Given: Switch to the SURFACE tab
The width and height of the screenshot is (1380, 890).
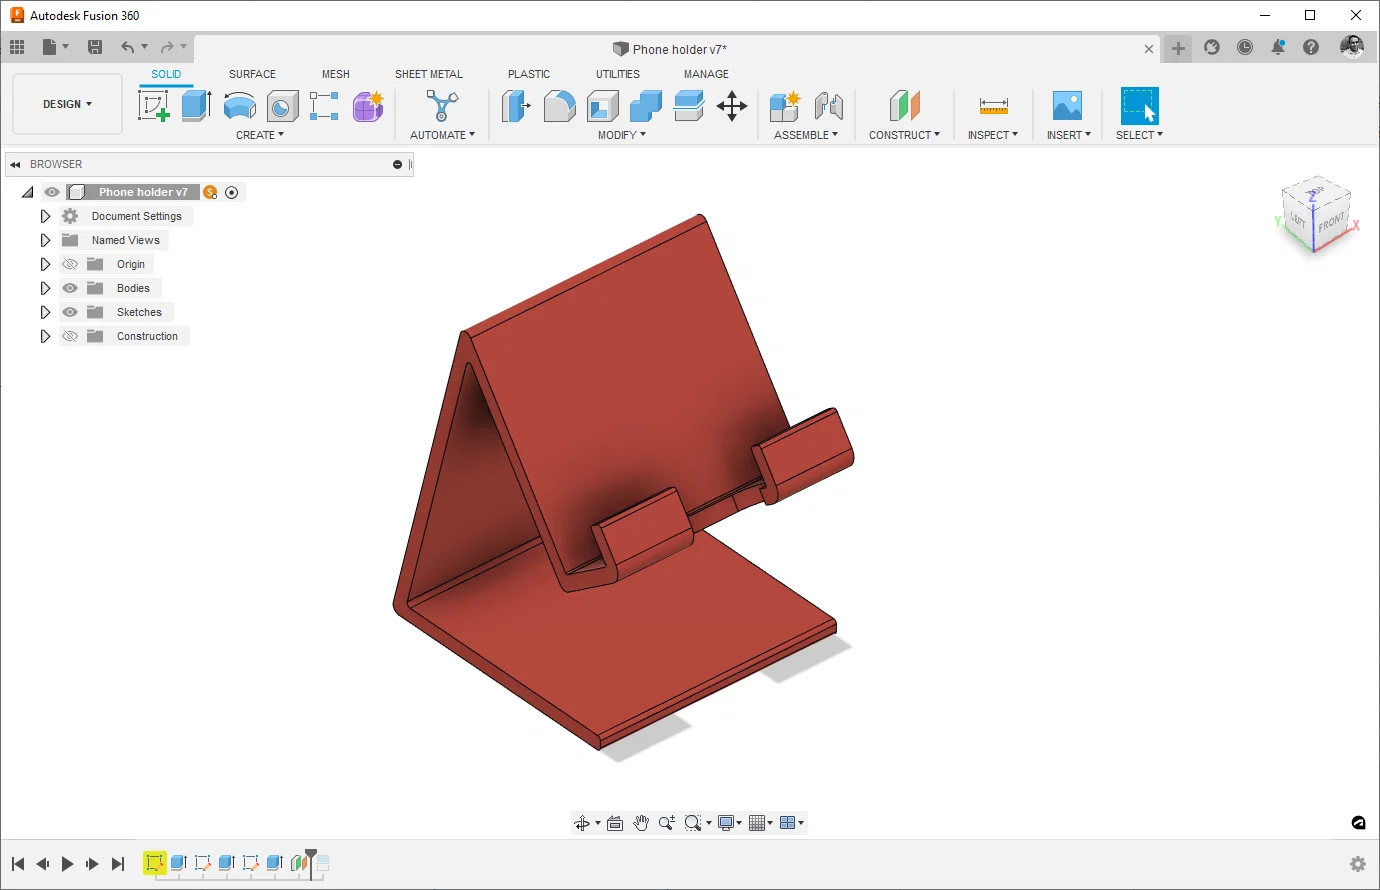Looking at the screenshot, I should [252, 74].
